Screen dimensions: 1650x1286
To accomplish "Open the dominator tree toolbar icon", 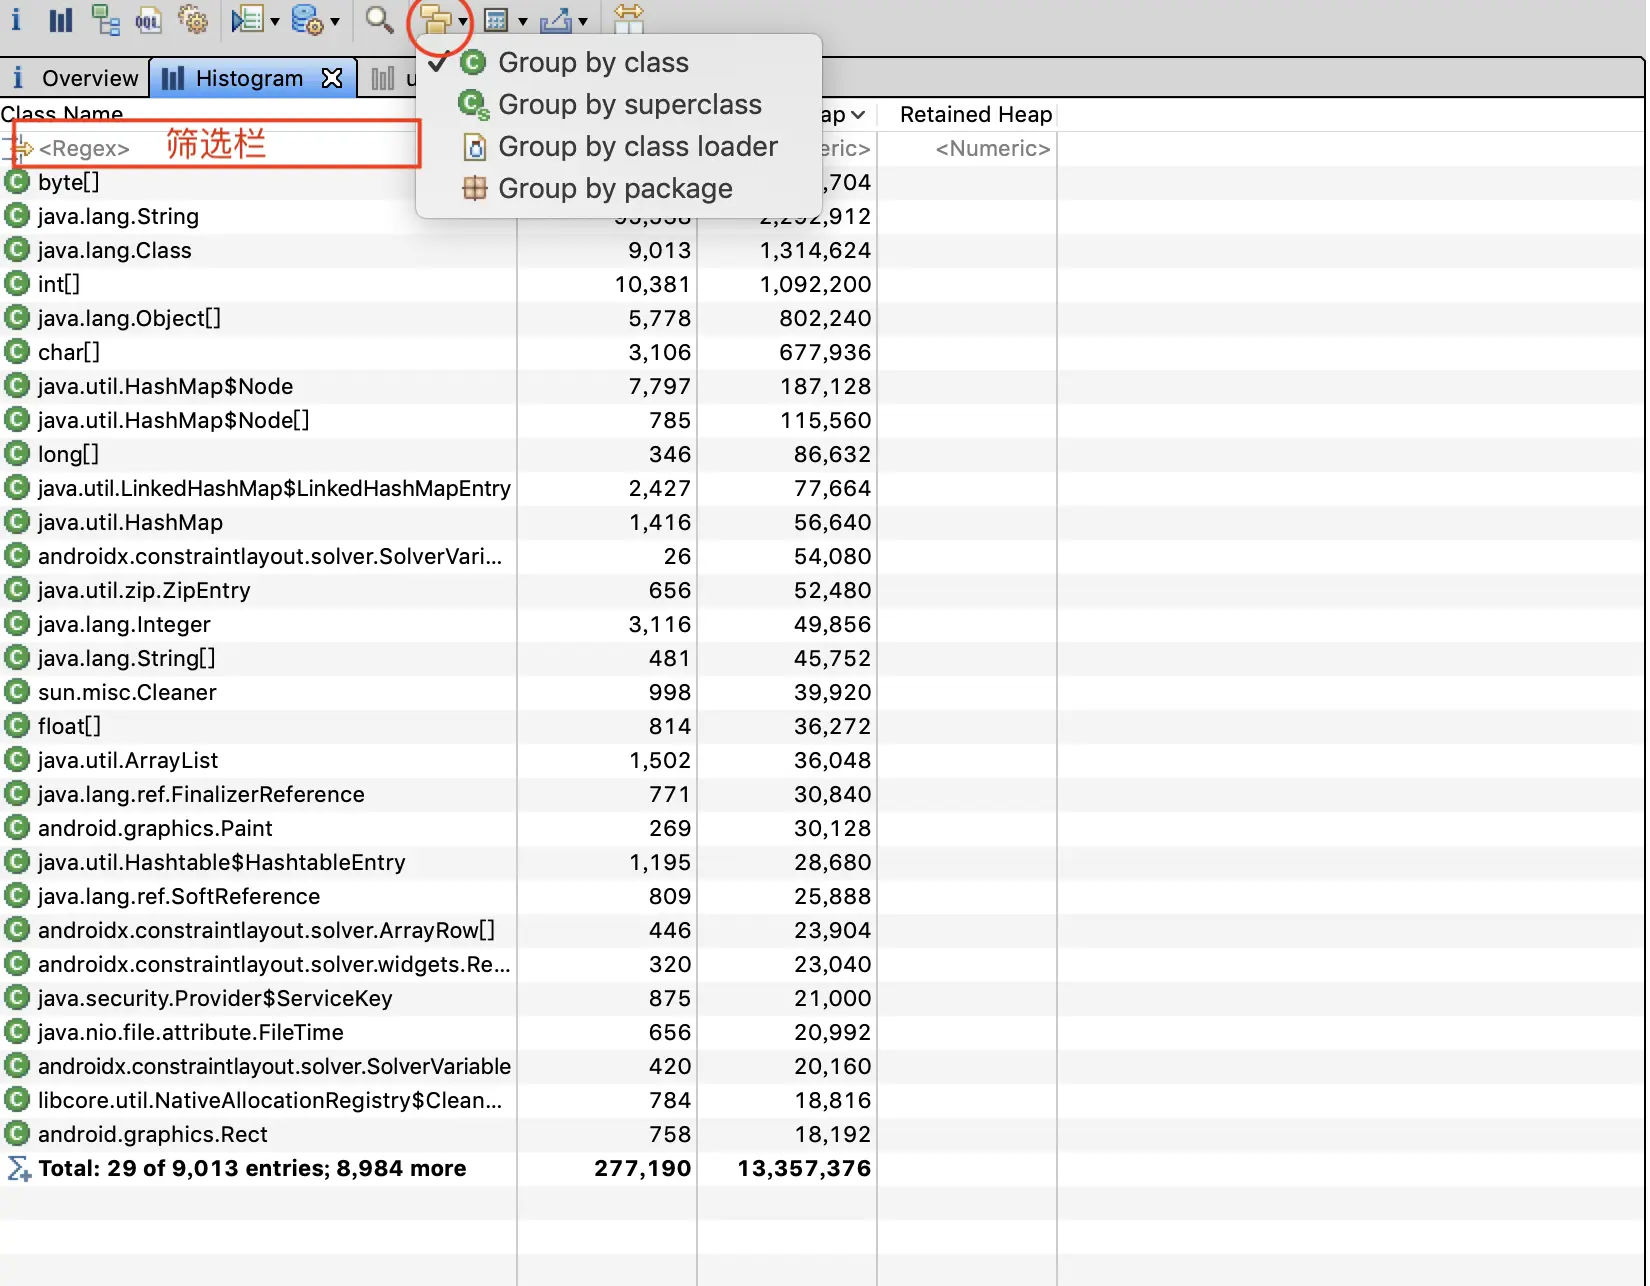I will pyautogui.click(x=105, y=19).
